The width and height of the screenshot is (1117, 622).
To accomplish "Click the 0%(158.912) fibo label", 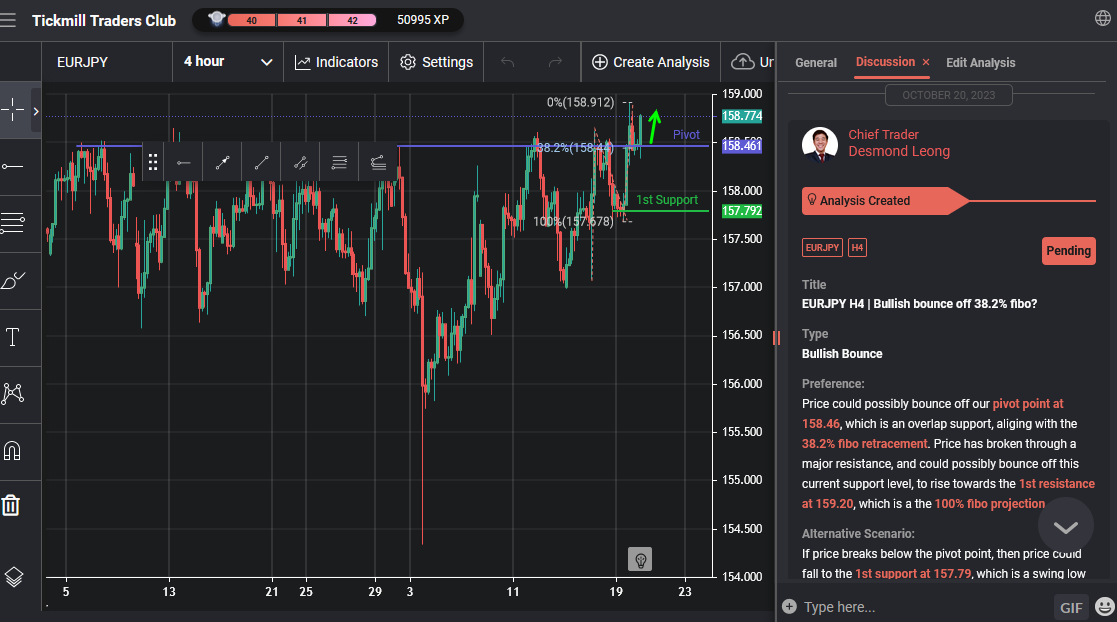I will (x=581, y=102).
